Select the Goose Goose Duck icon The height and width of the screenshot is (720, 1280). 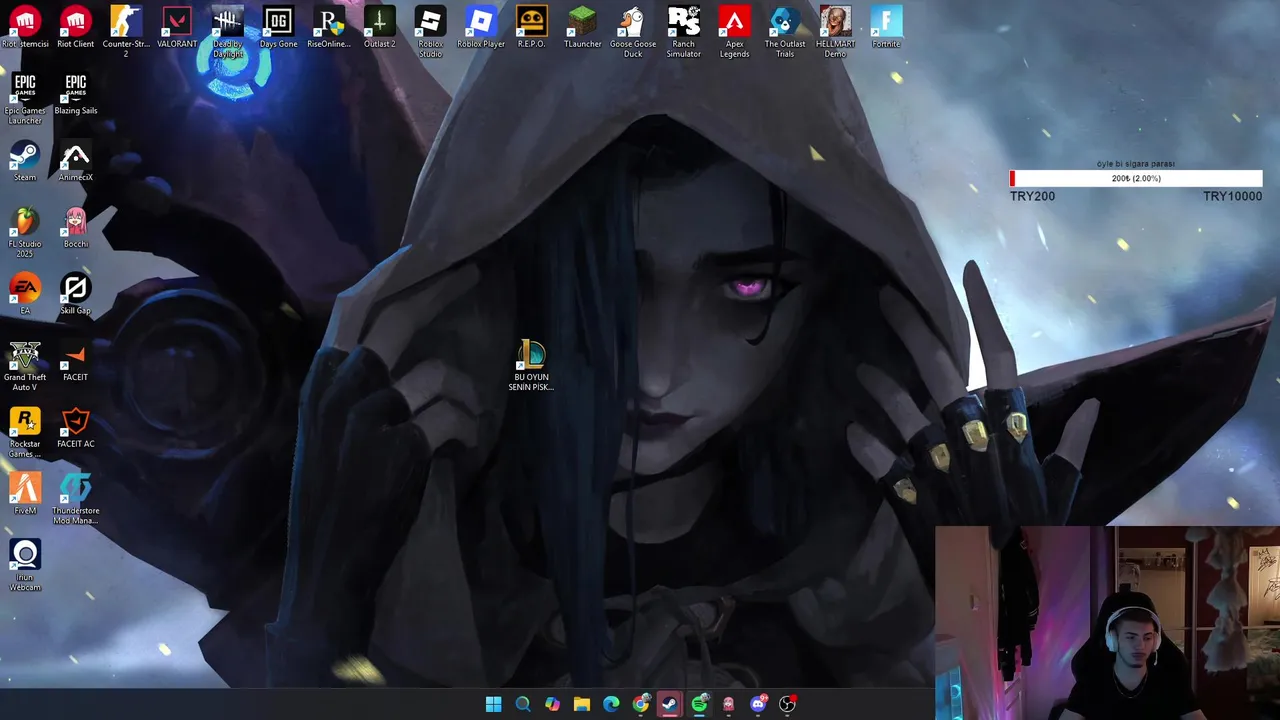click(x=633, y=31)
